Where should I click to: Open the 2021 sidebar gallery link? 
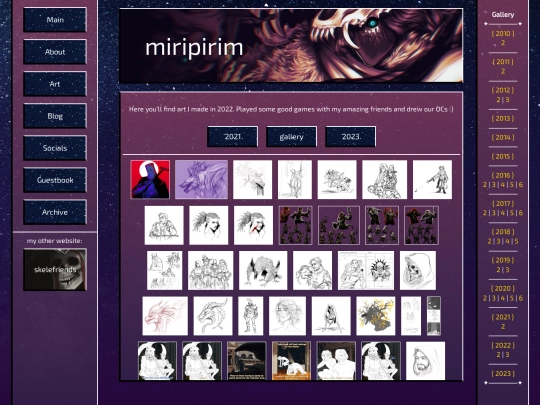(x=503, y=317)
